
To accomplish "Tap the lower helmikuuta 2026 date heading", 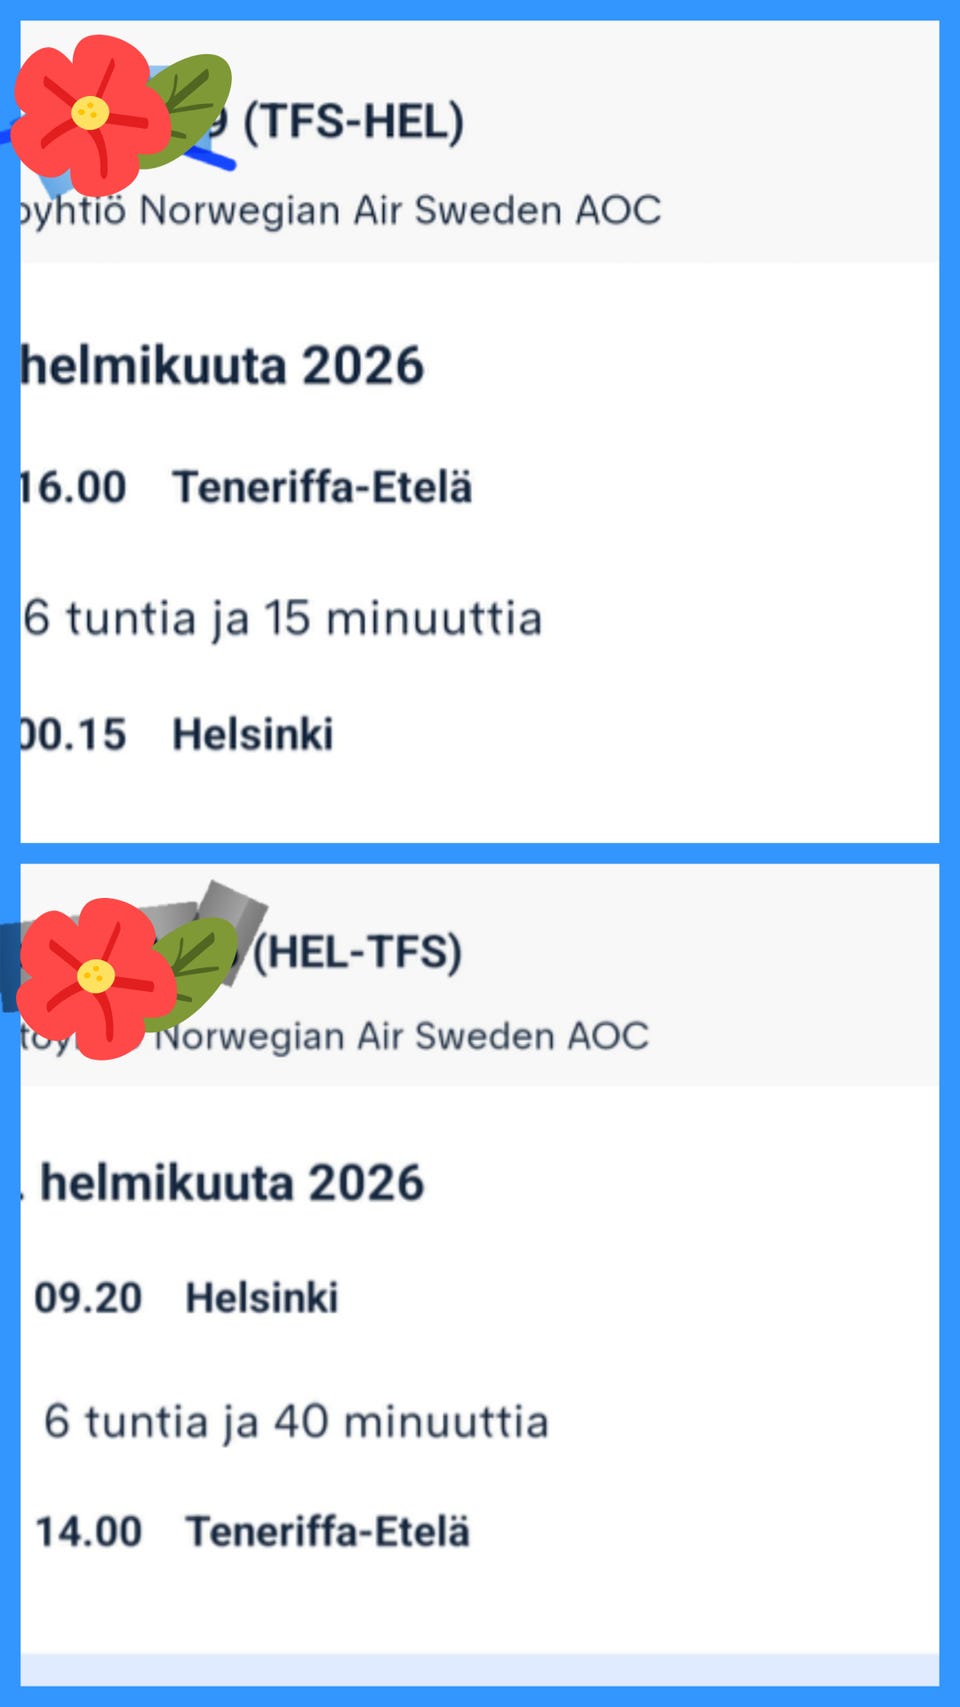I will click(x=232, y=1183).
